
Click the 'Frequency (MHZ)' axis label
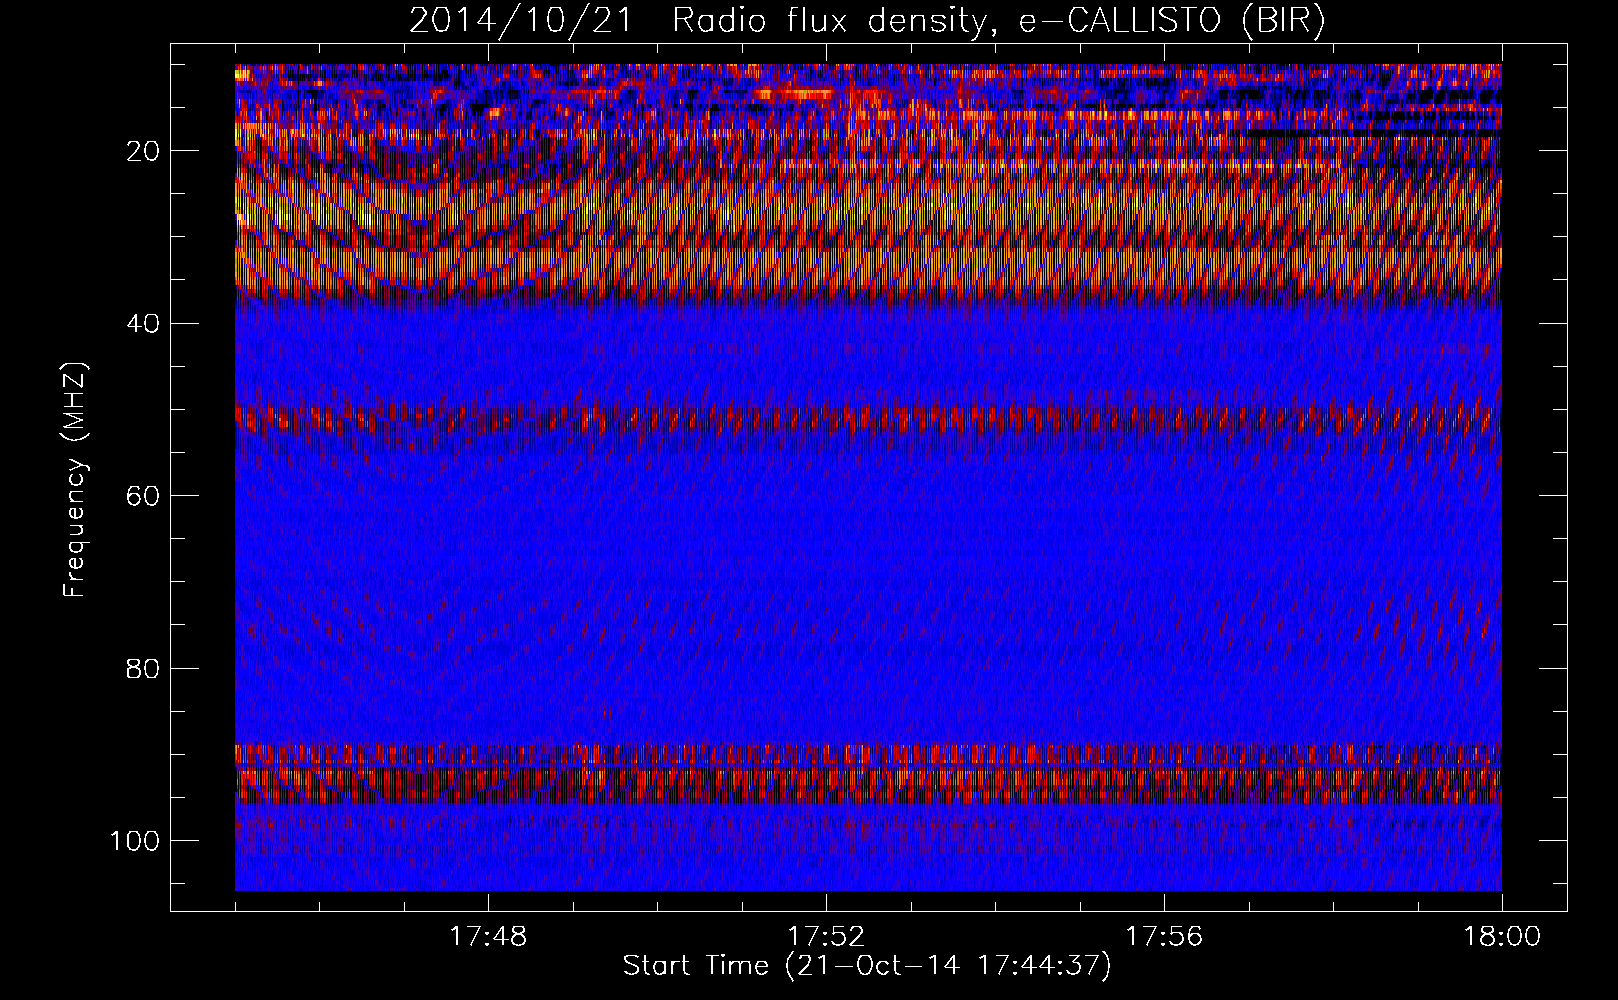coord(75,480)
